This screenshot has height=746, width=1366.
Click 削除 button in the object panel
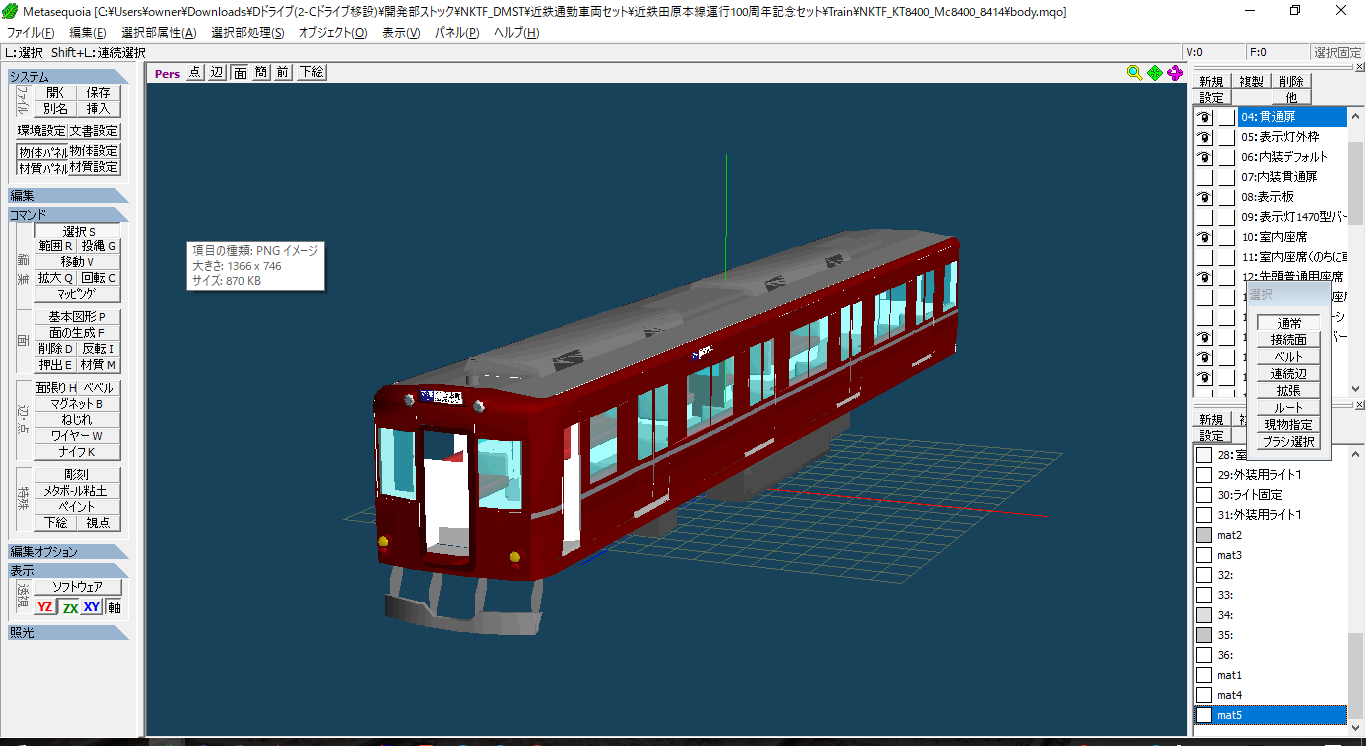coord(1291,82)
